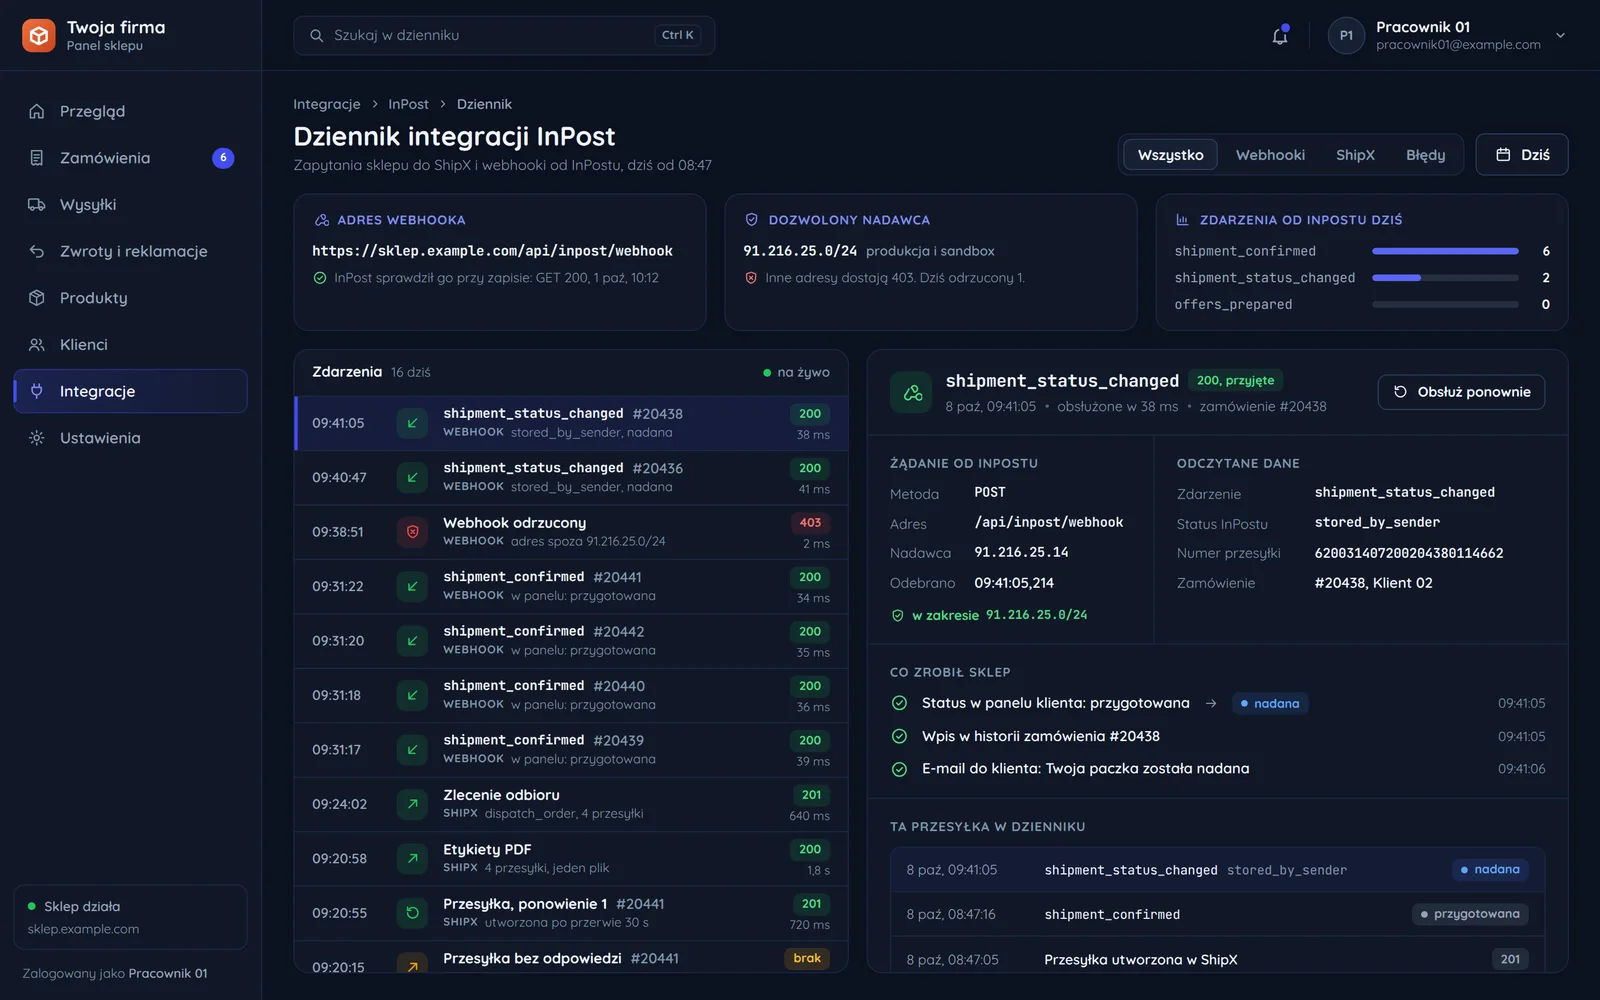Select the shipment_confirmed #20441 event row
Viewport: 1600px width, 1000px height.
[x=571, y=587]
